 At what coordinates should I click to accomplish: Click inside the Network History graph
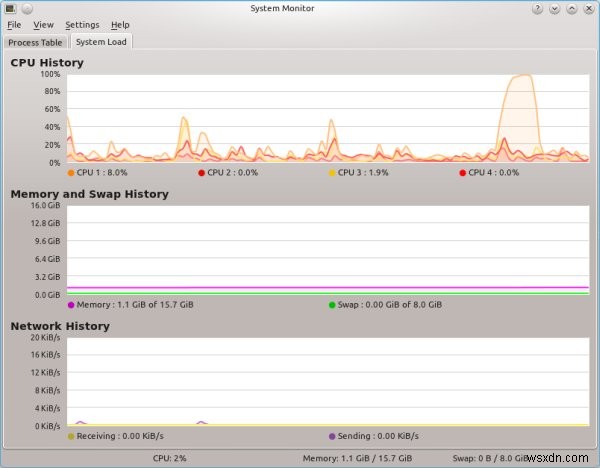pos(327,382)
